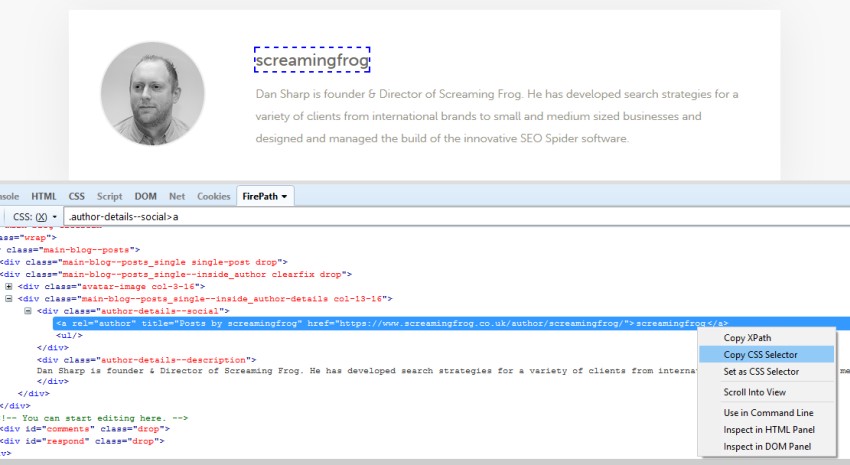Click the div id="respond" class="drop" line
Viewport: 850px width, 465px height.
point(82,441)
